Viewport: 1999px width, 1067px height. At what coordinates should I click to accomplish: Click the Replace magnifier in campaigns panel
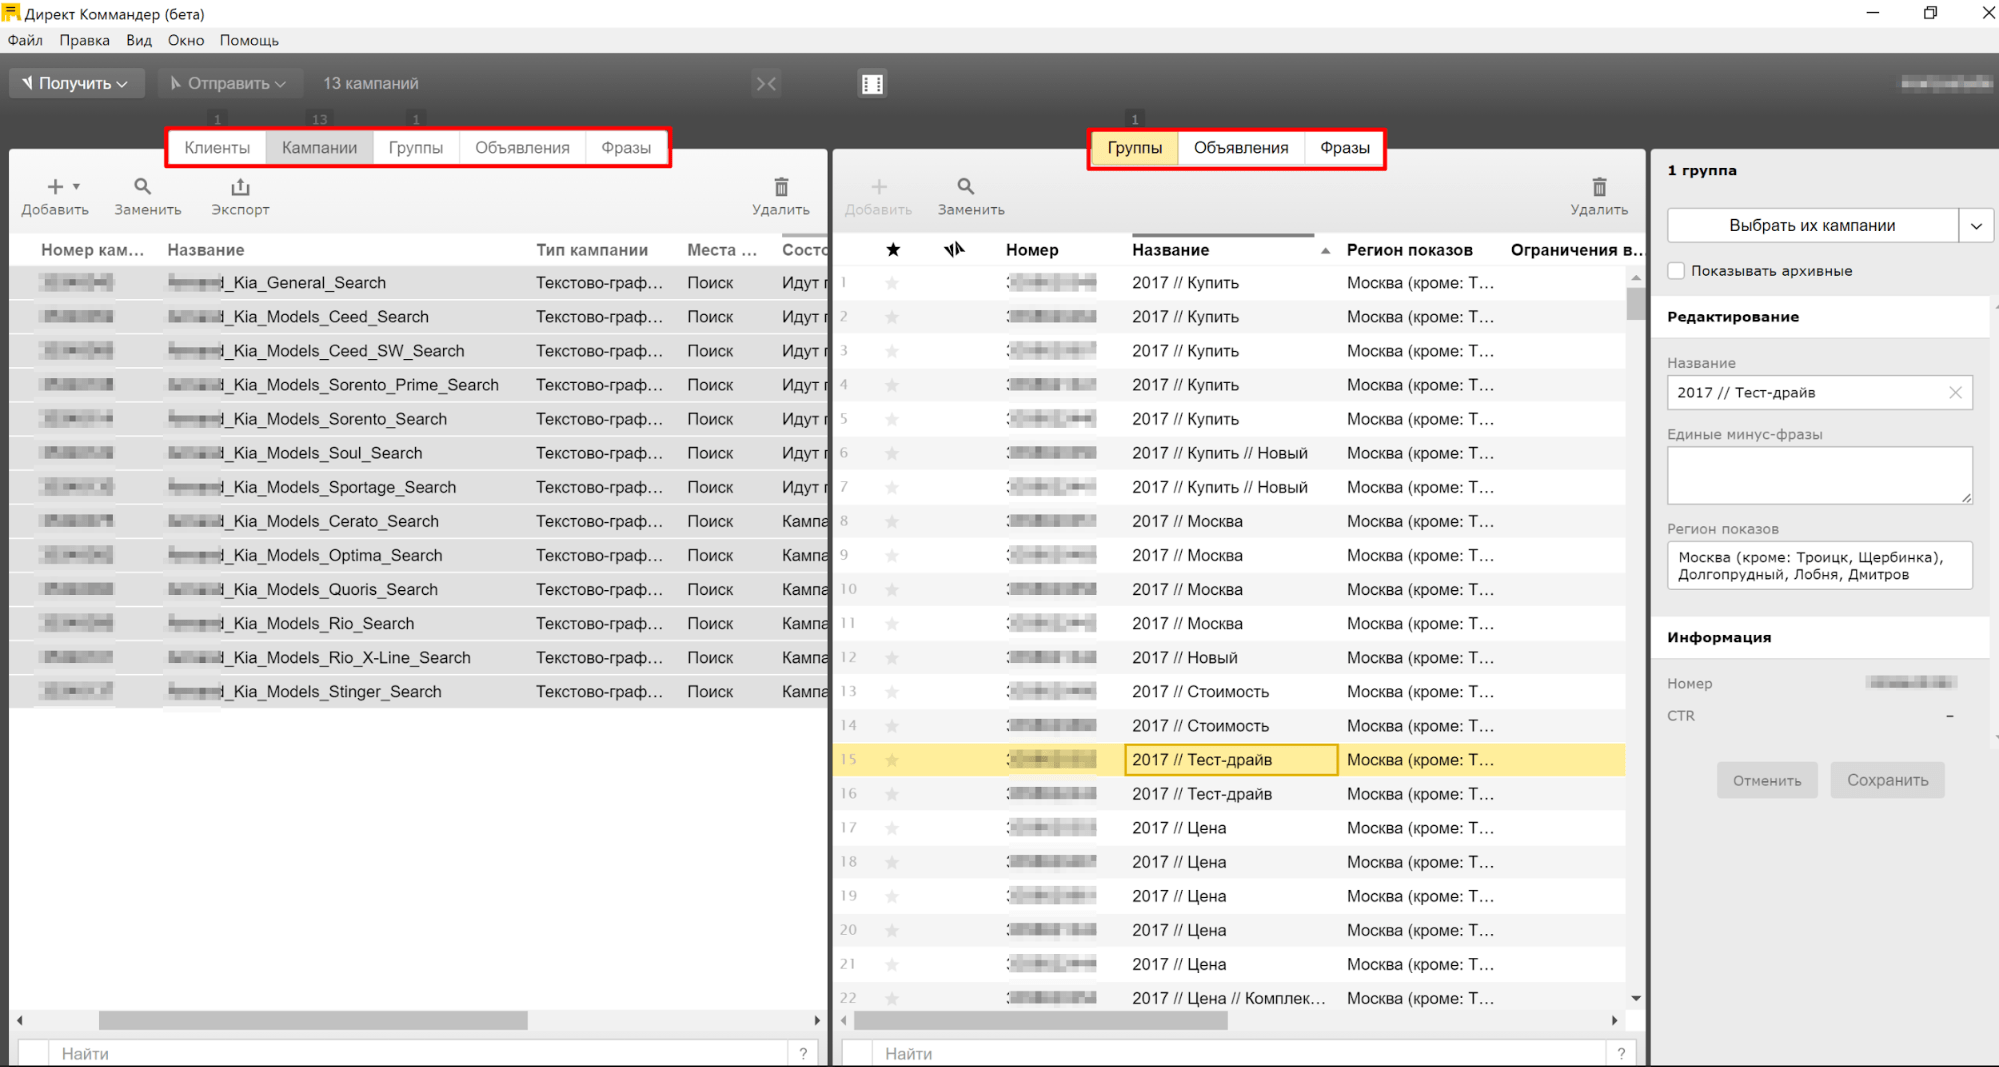(143, 188)
